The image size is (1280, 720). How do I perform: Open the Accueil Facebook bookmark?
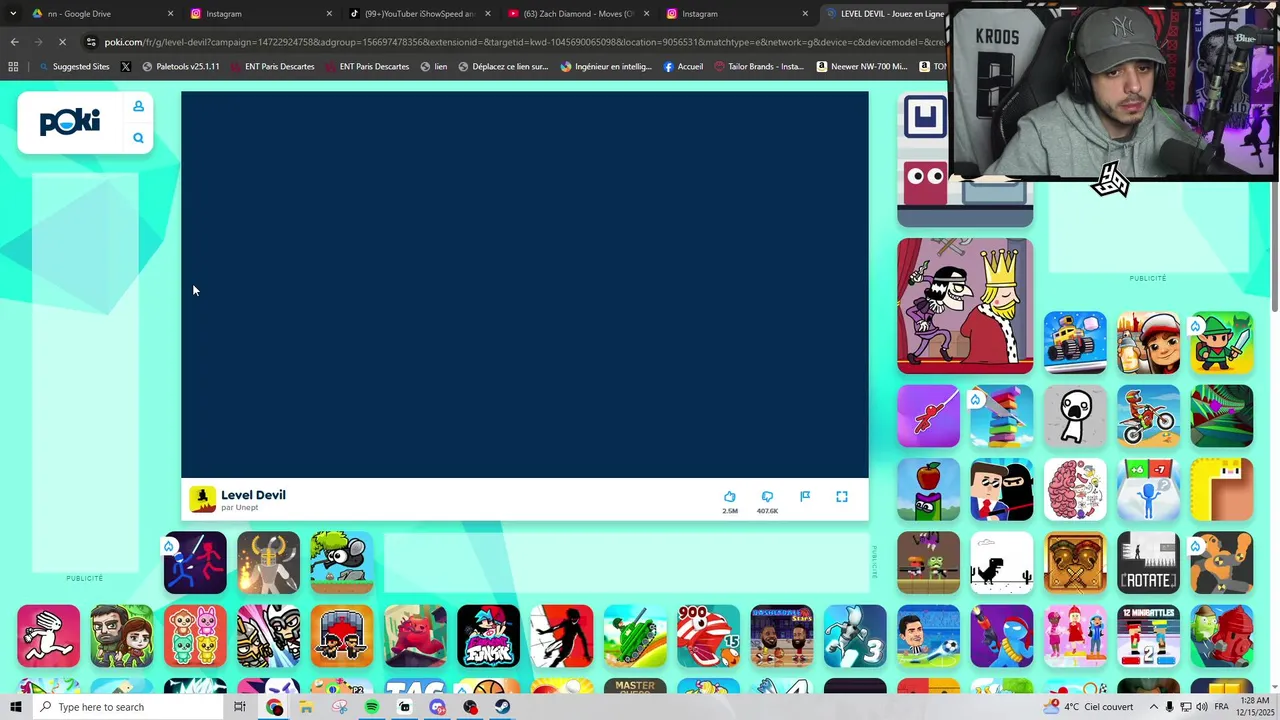683,67
